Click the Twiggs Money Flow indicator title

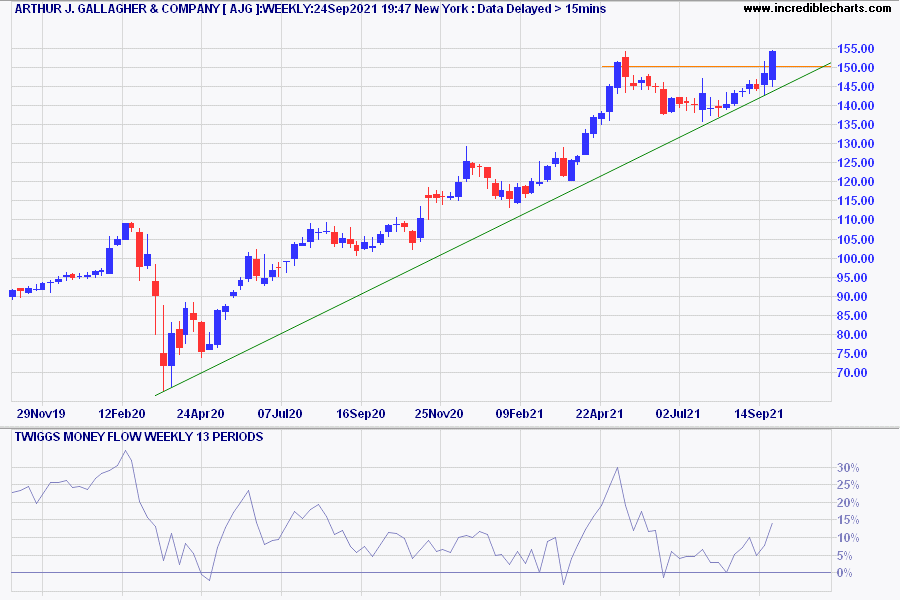coord(139,437)
